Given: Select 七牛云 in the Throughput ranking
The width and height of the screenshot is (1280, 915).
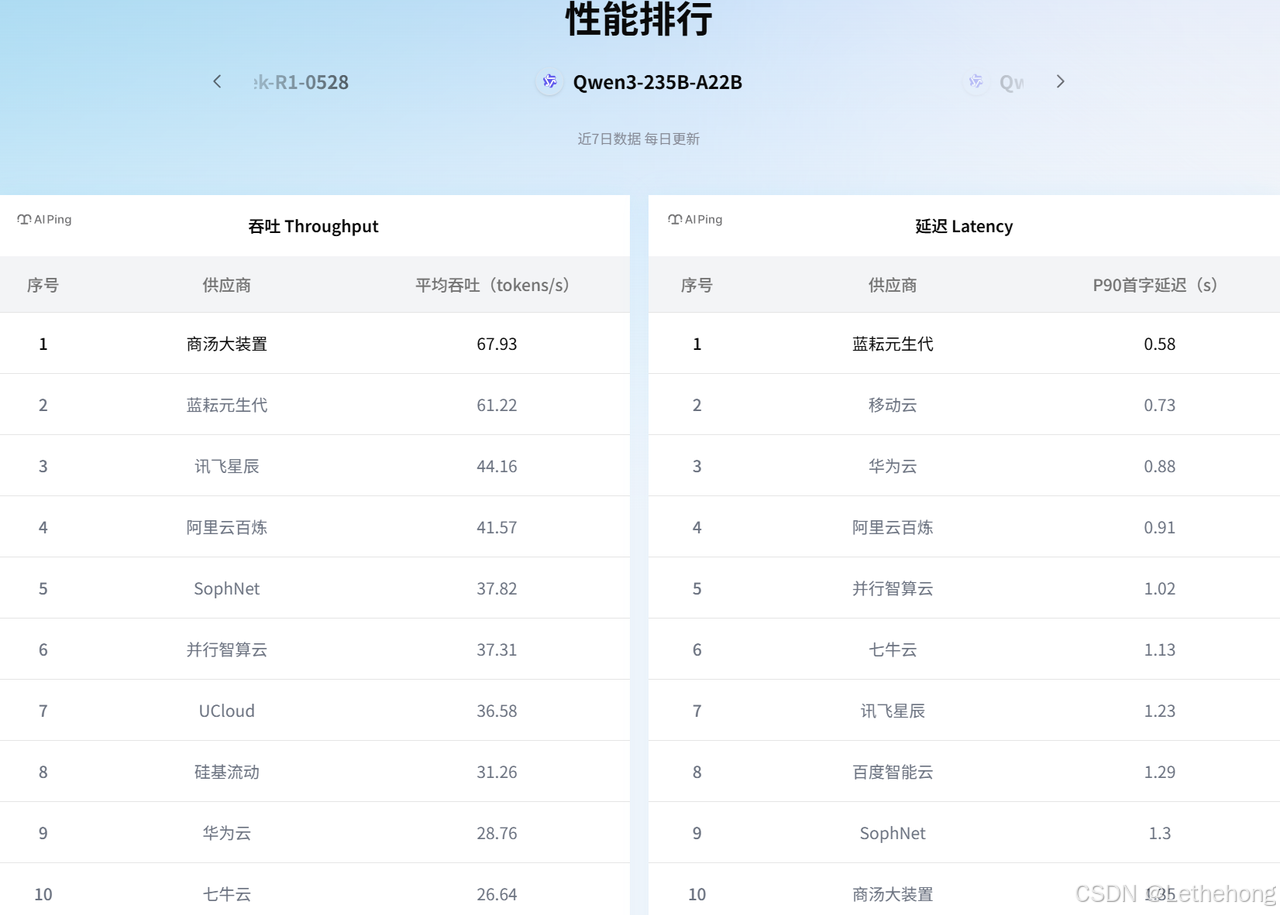Looking at the screenshot, I should point(227,894).
